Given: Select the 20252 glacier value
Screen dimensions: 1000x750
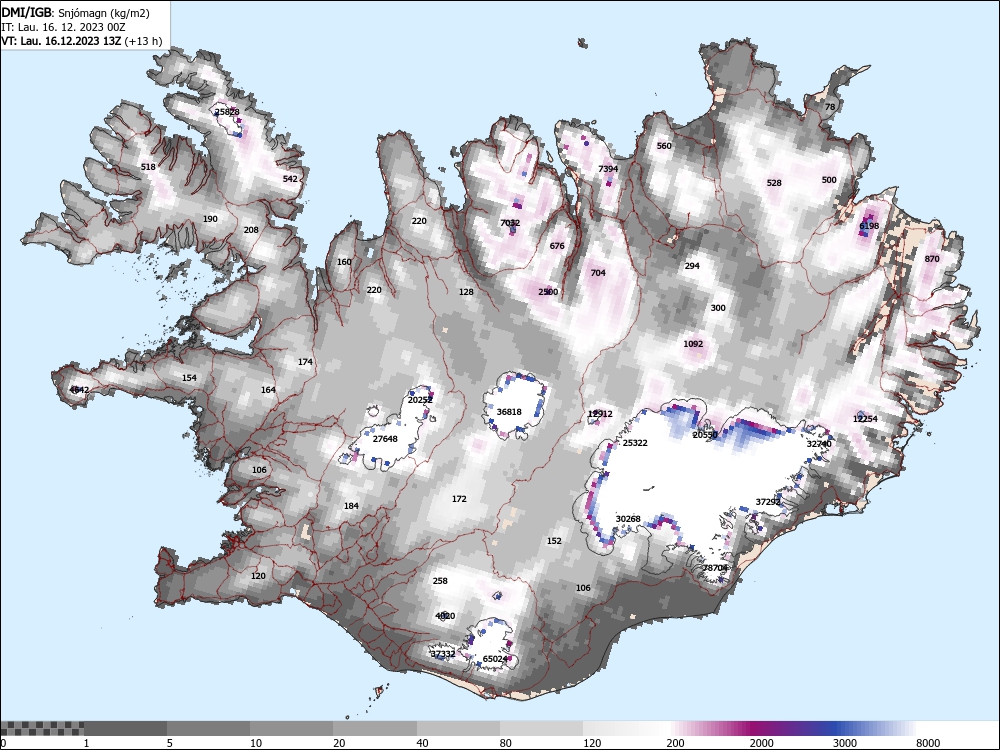Looking at the screenshot, I should (420, 400).
